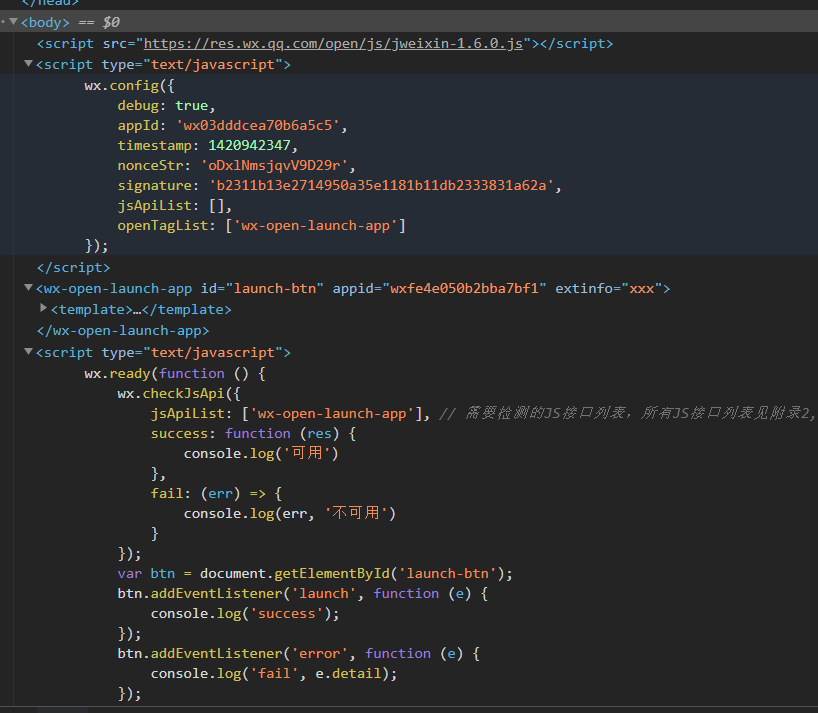Click the signature hash string
The image size is (818, 713).
(381, 186)
